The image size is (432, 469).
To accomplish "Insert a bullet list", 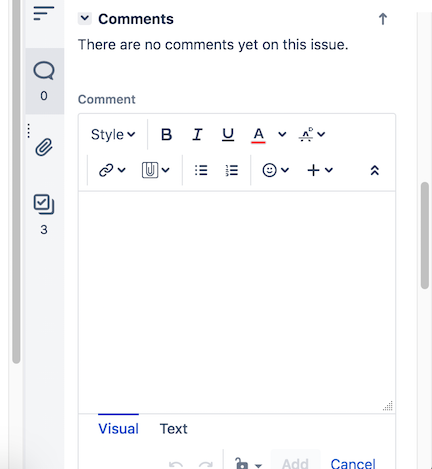I will pyautogui.click(x=201, y=170).
